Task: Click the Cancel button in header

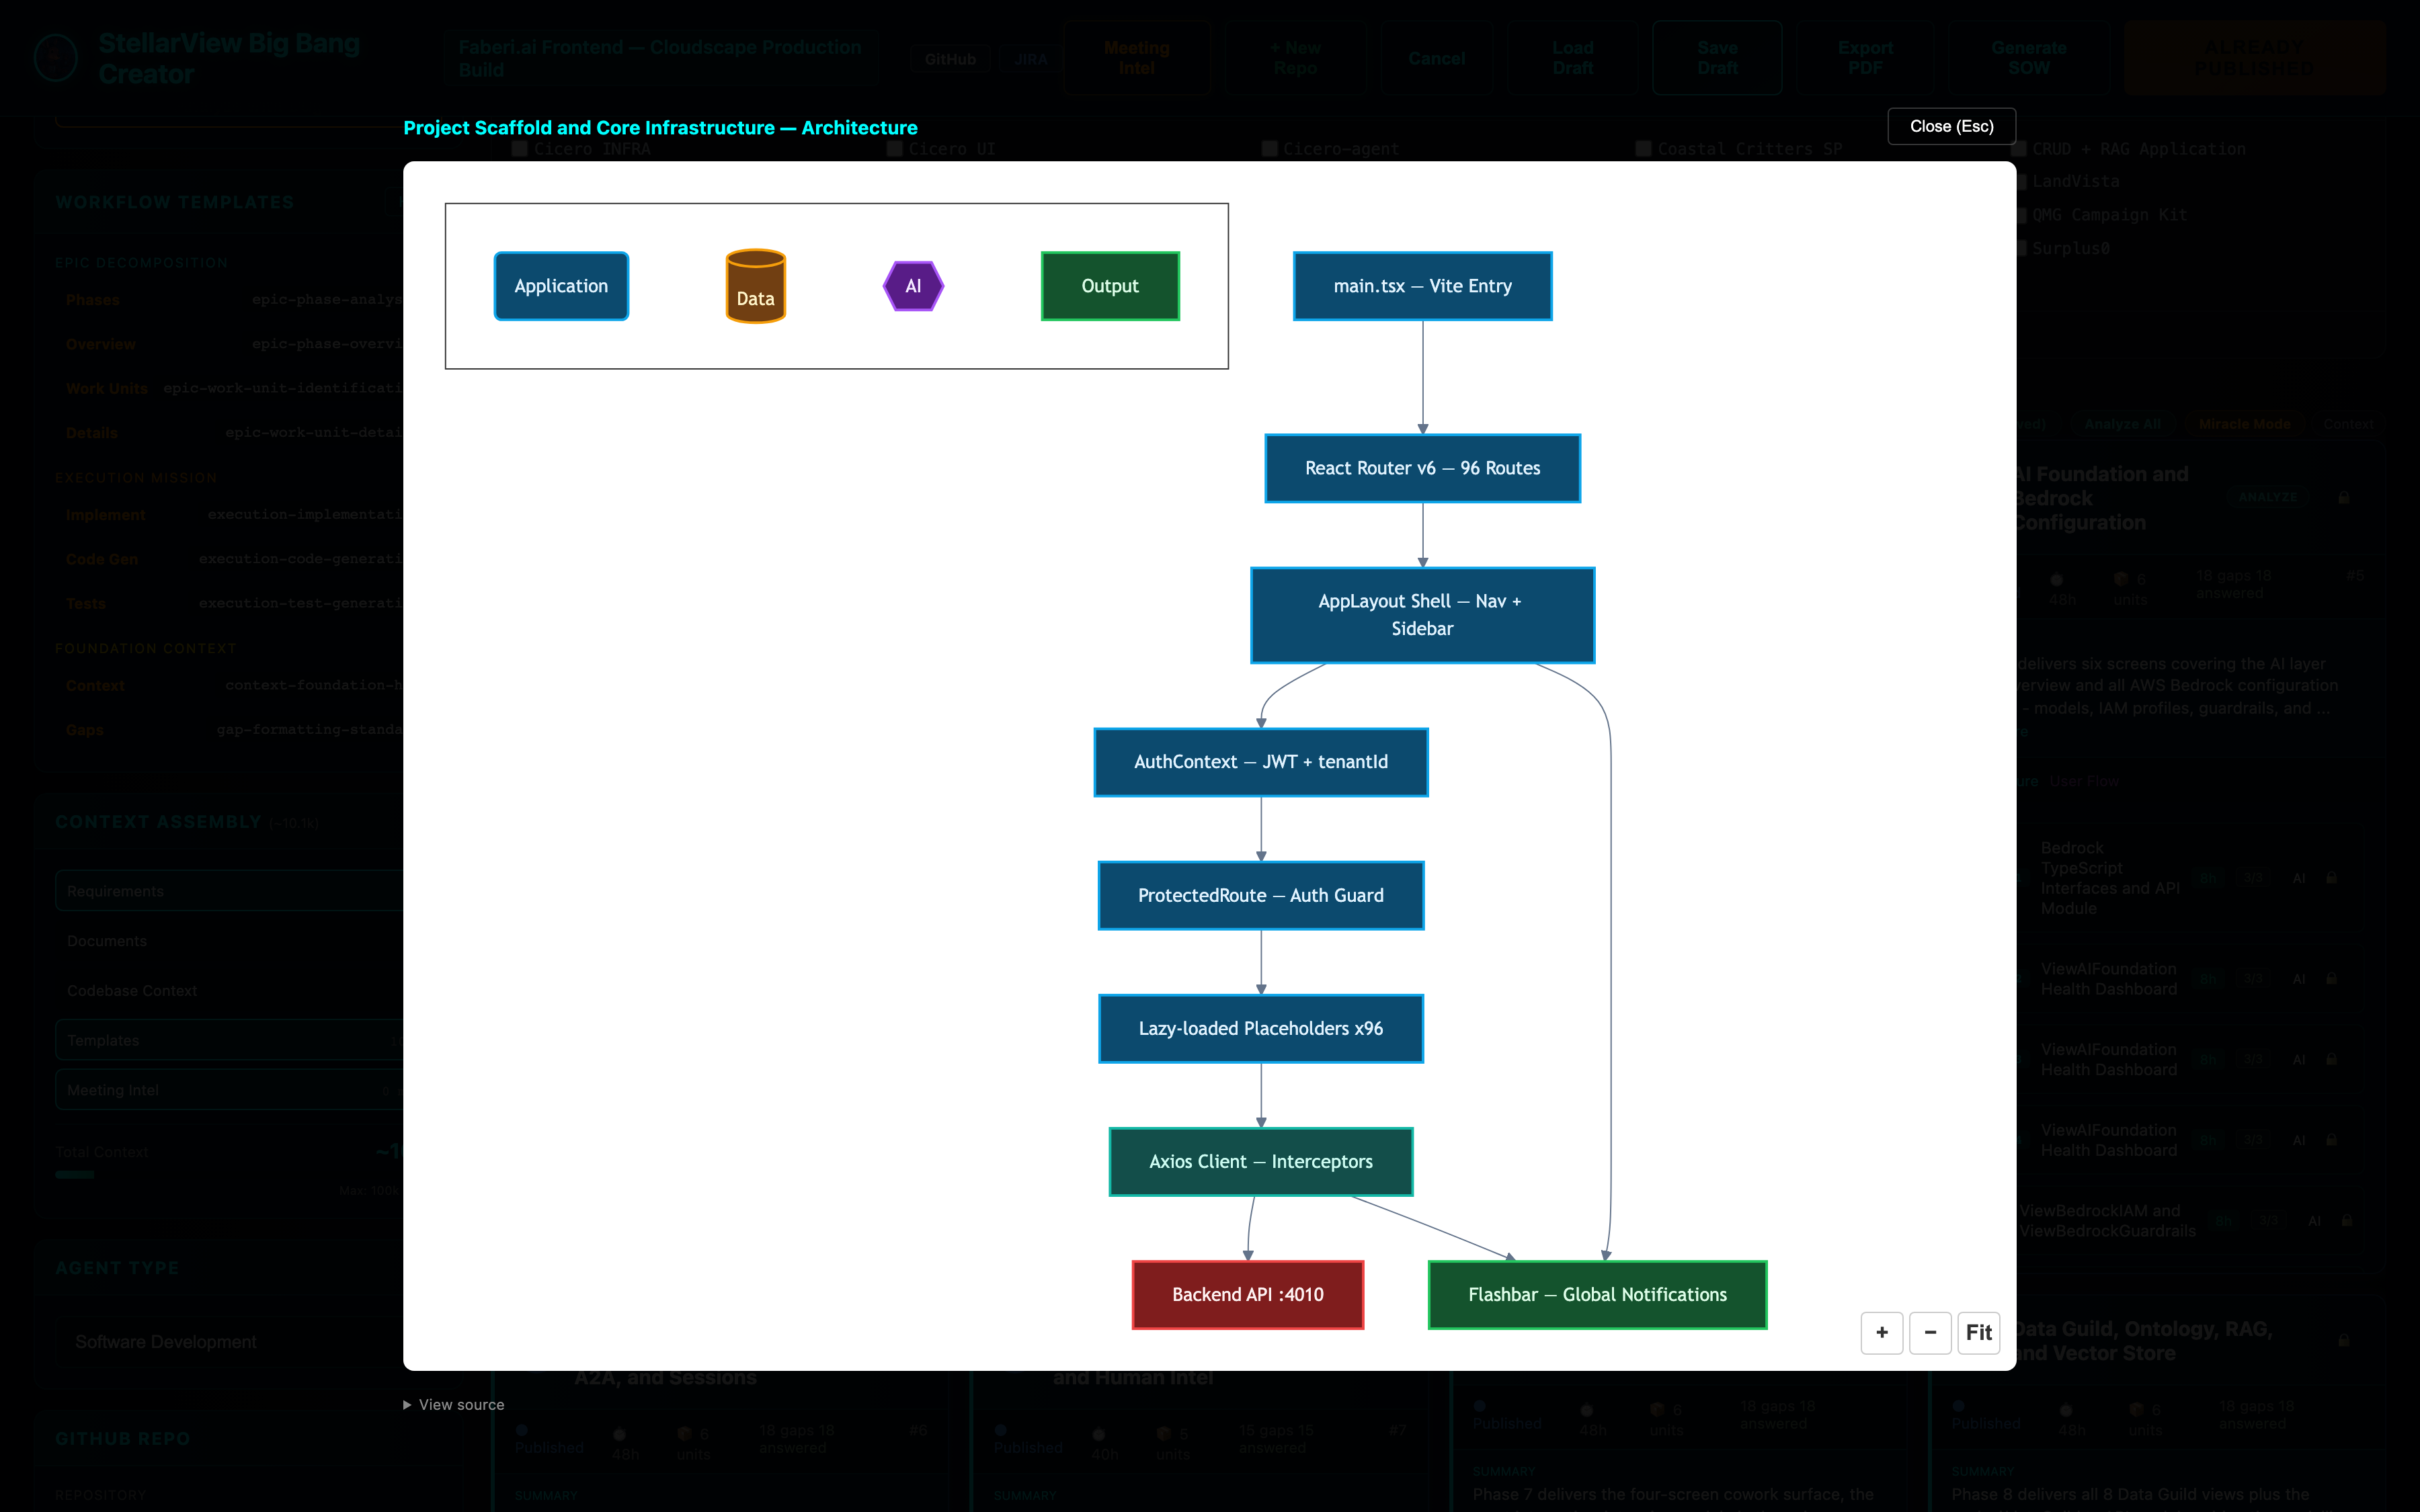Action: 1437,58
